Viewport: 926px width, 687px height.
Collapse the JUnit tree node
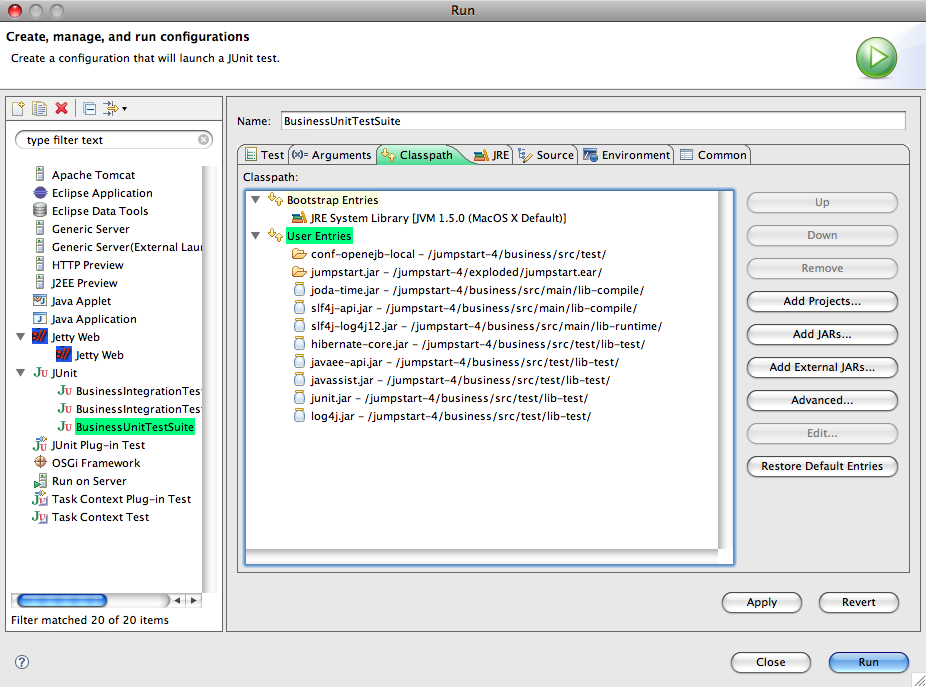20,373
